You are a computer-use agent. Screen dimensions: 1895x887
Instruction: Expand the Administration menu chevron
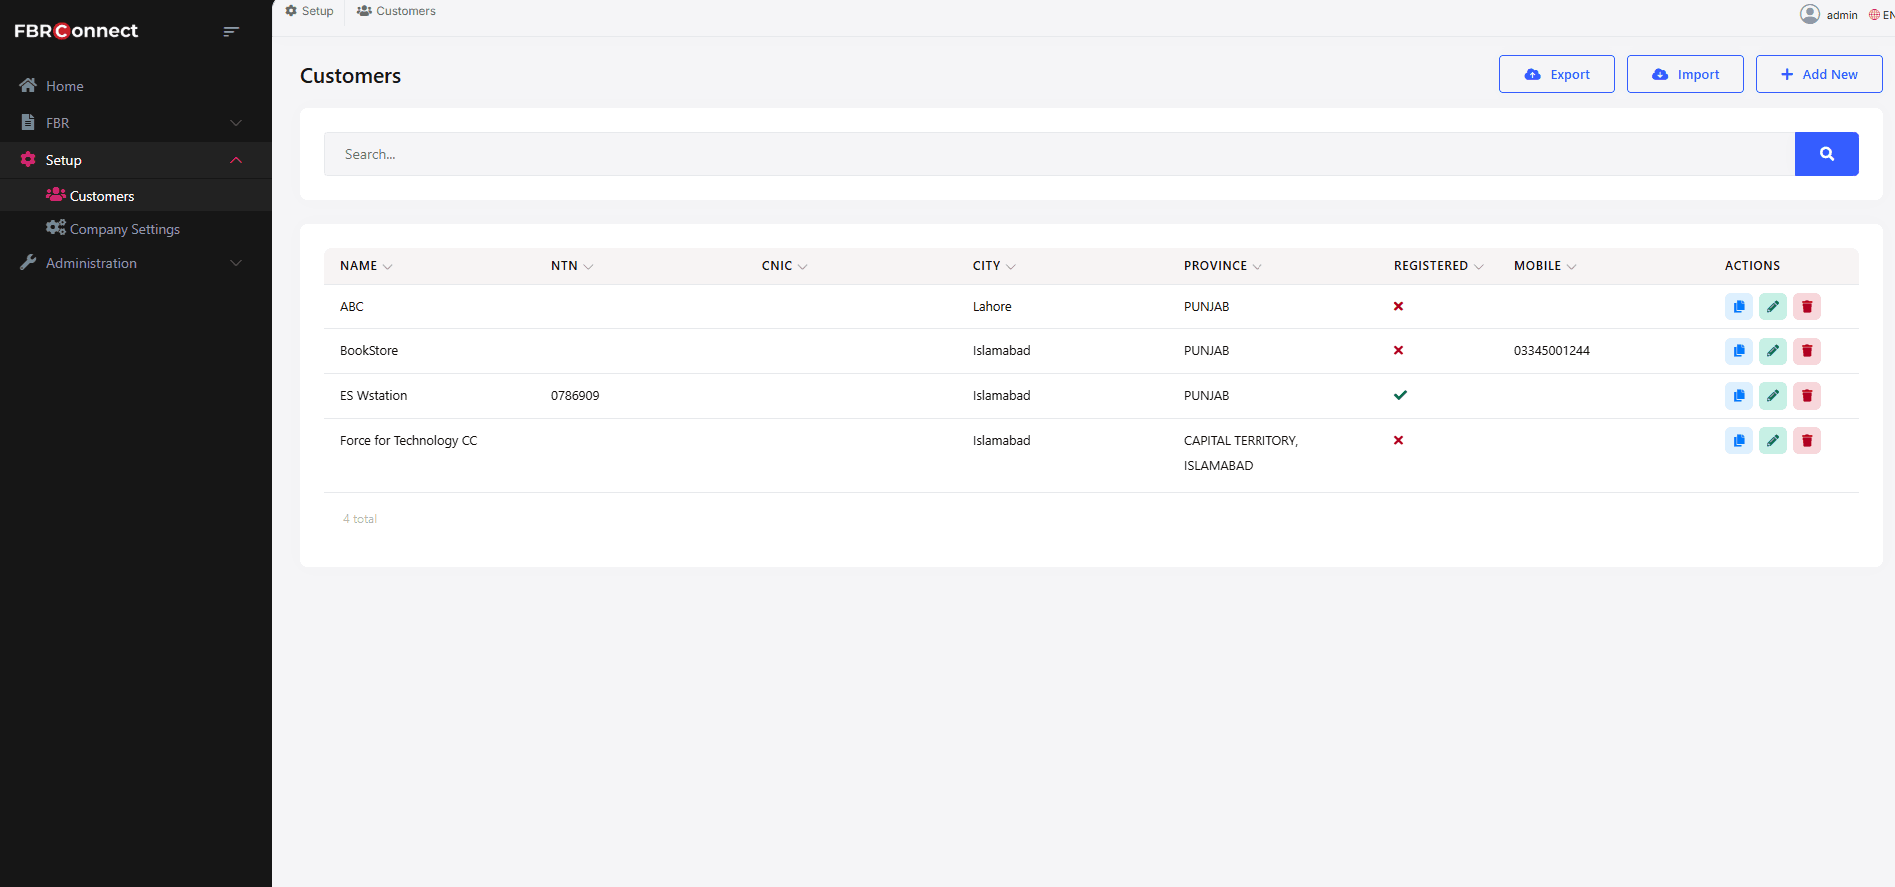(236, 263)
